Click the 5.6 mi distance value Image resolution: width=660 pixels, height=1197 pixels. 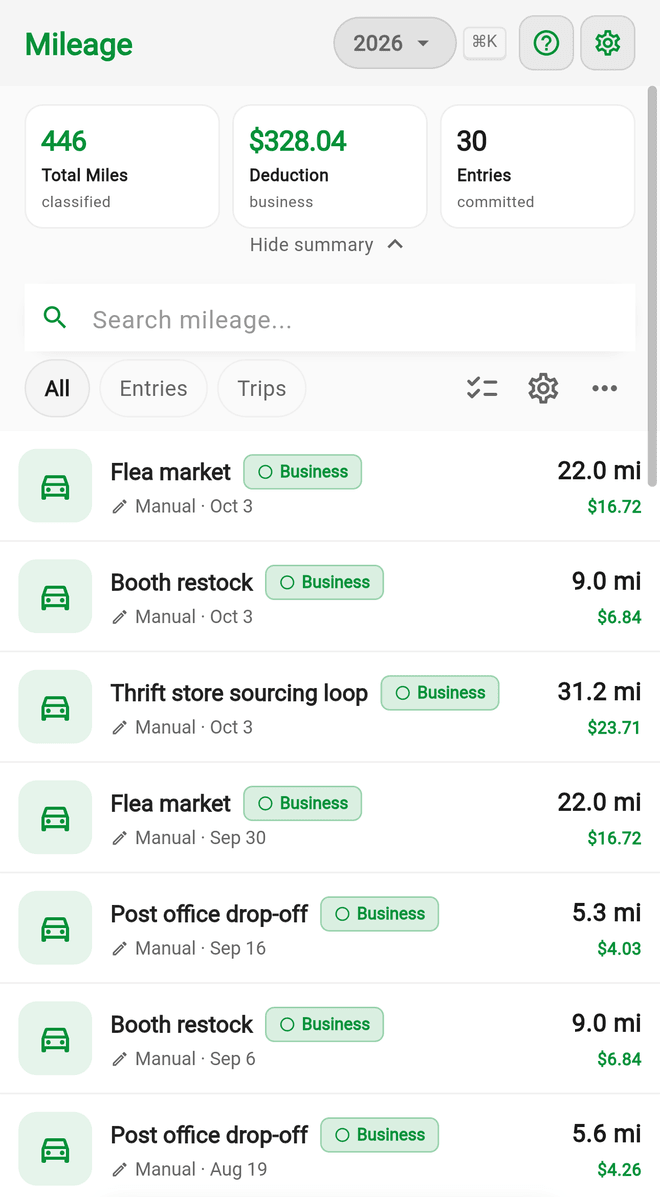pos(607,1134)
